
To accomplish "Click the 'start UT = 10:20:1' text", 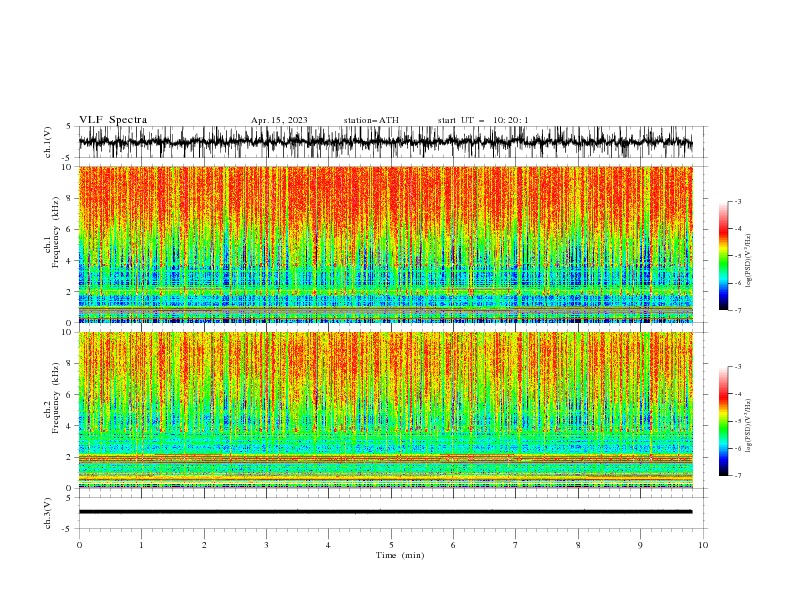I will point(483,120).
